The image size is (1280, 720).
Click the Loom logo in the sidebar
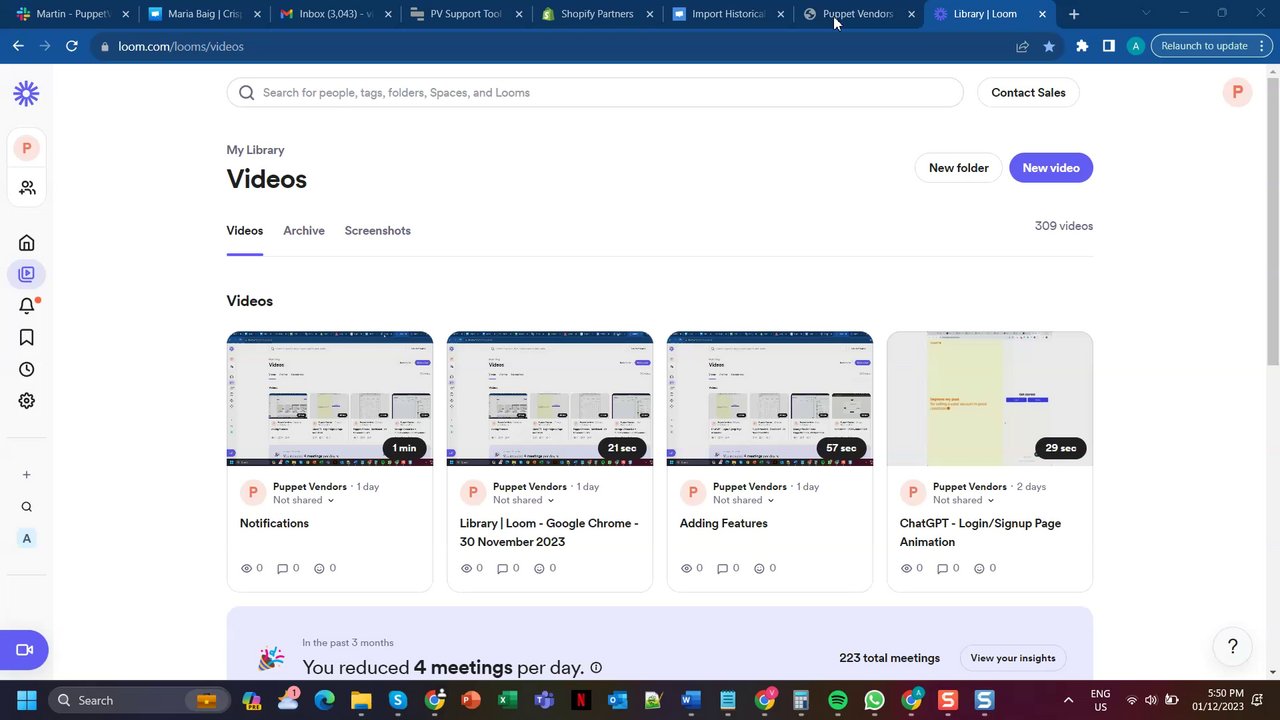(26, 93)
